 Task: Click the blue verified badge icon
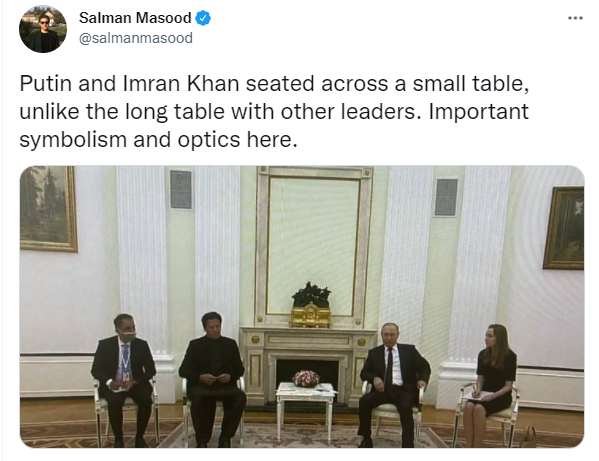click(x=203, y=18)
